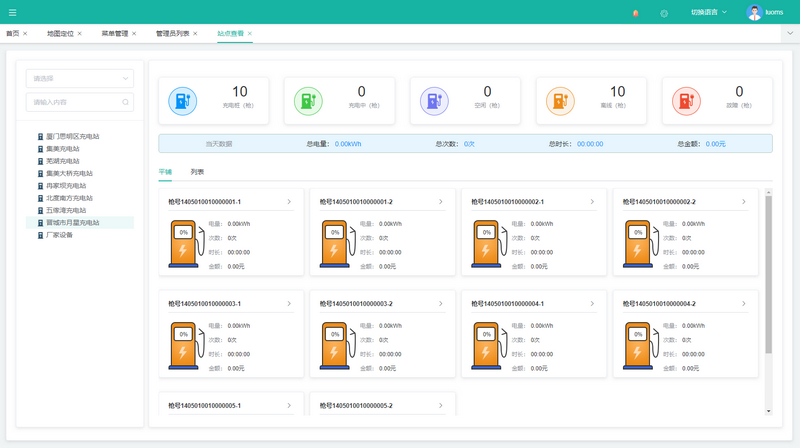The image size is (800, 448).
Task: Switch to the 首页 tab
Action: [x=13, y=34]
